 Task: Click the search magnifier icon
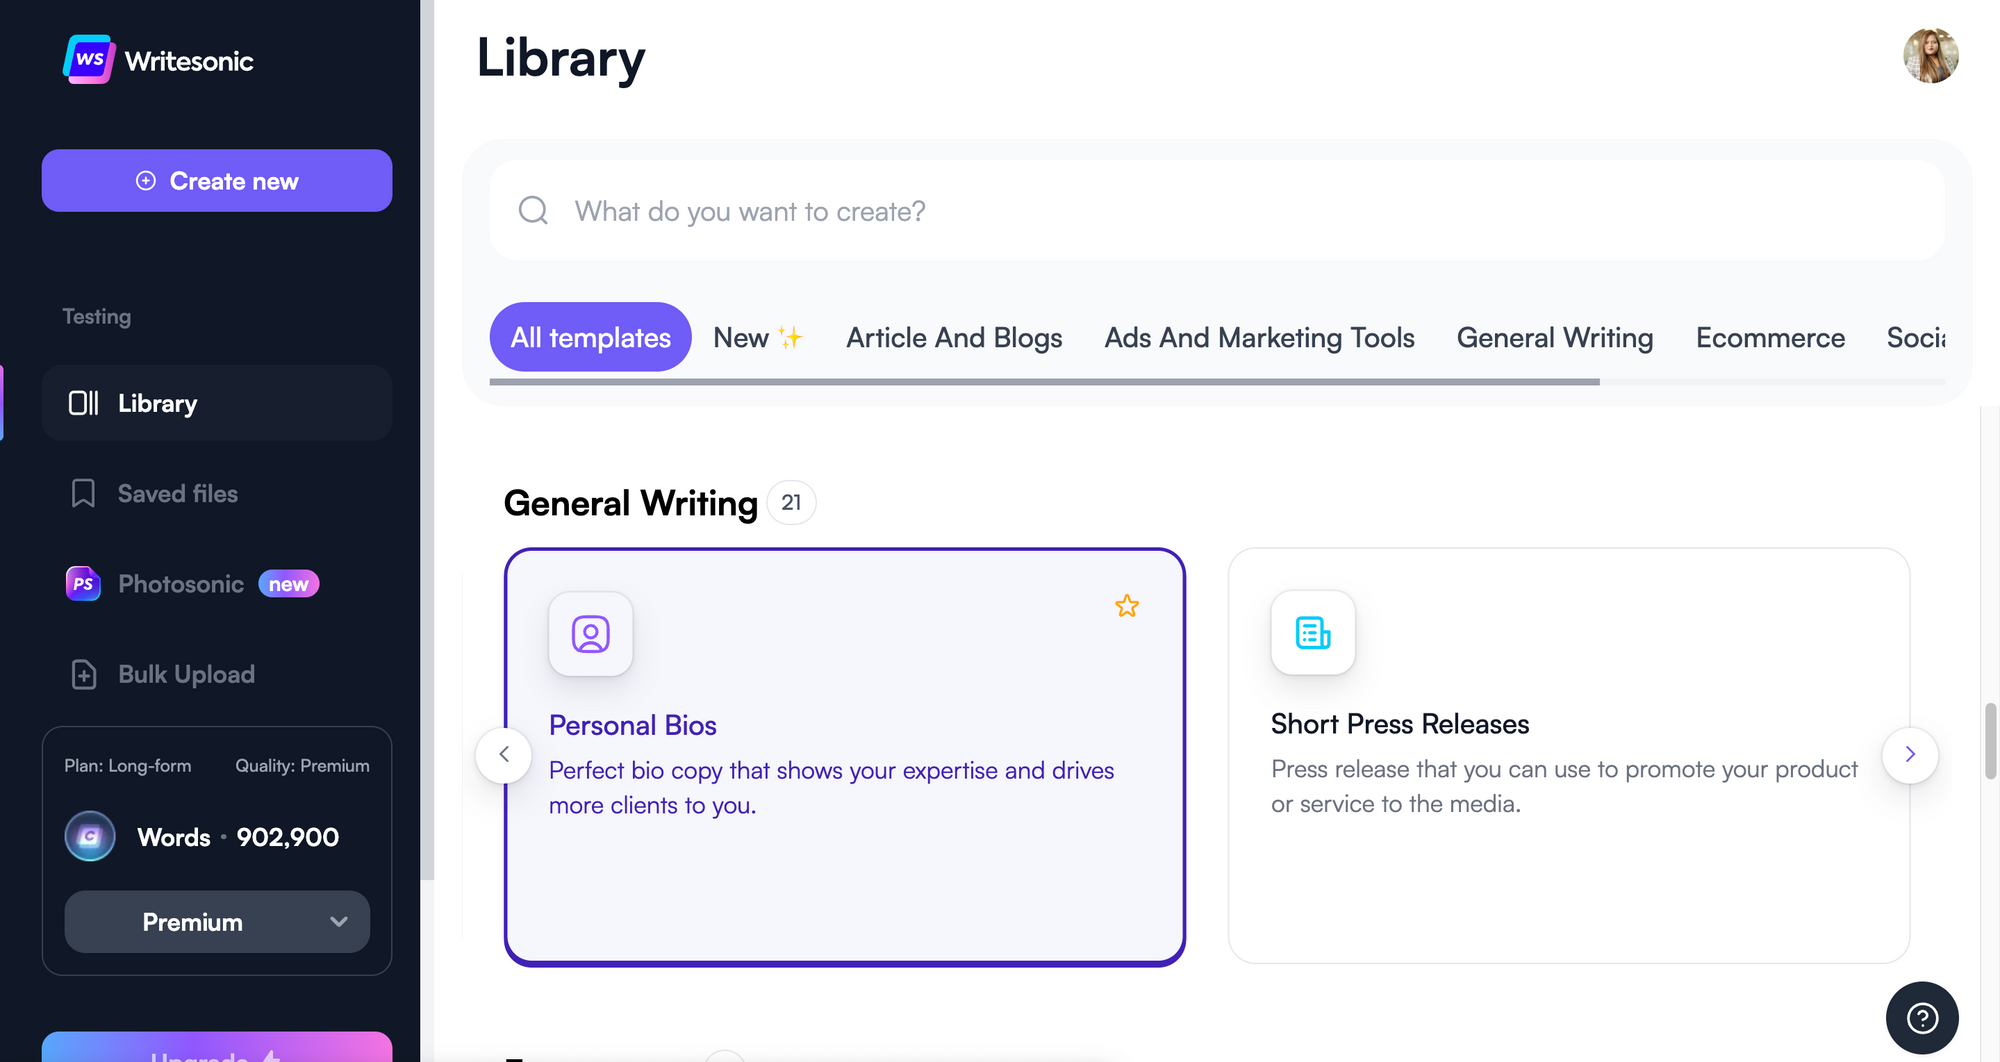tap(533, 211)
